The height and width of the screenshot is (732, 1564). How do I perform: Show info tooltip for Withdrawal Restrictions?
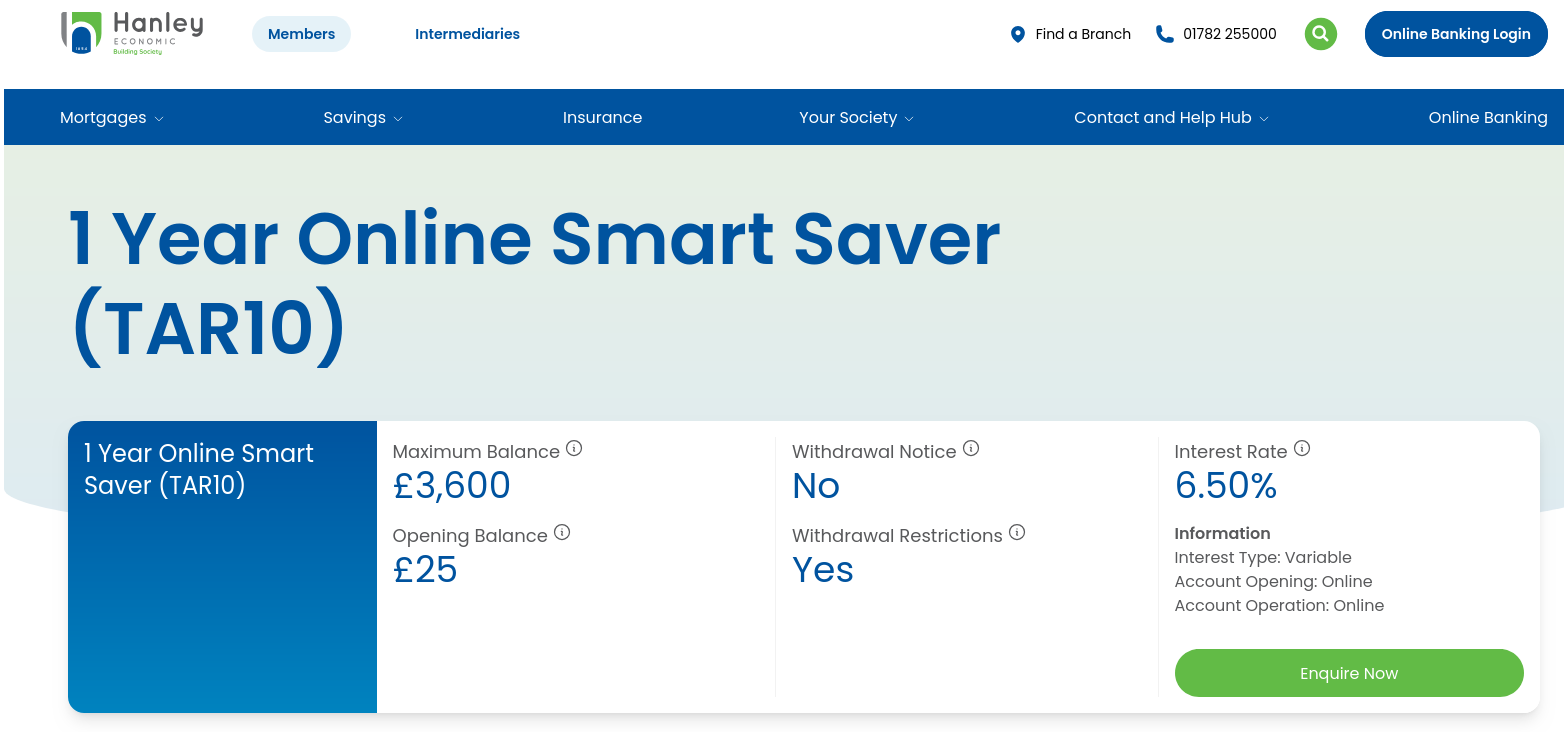click(1017, 532)
